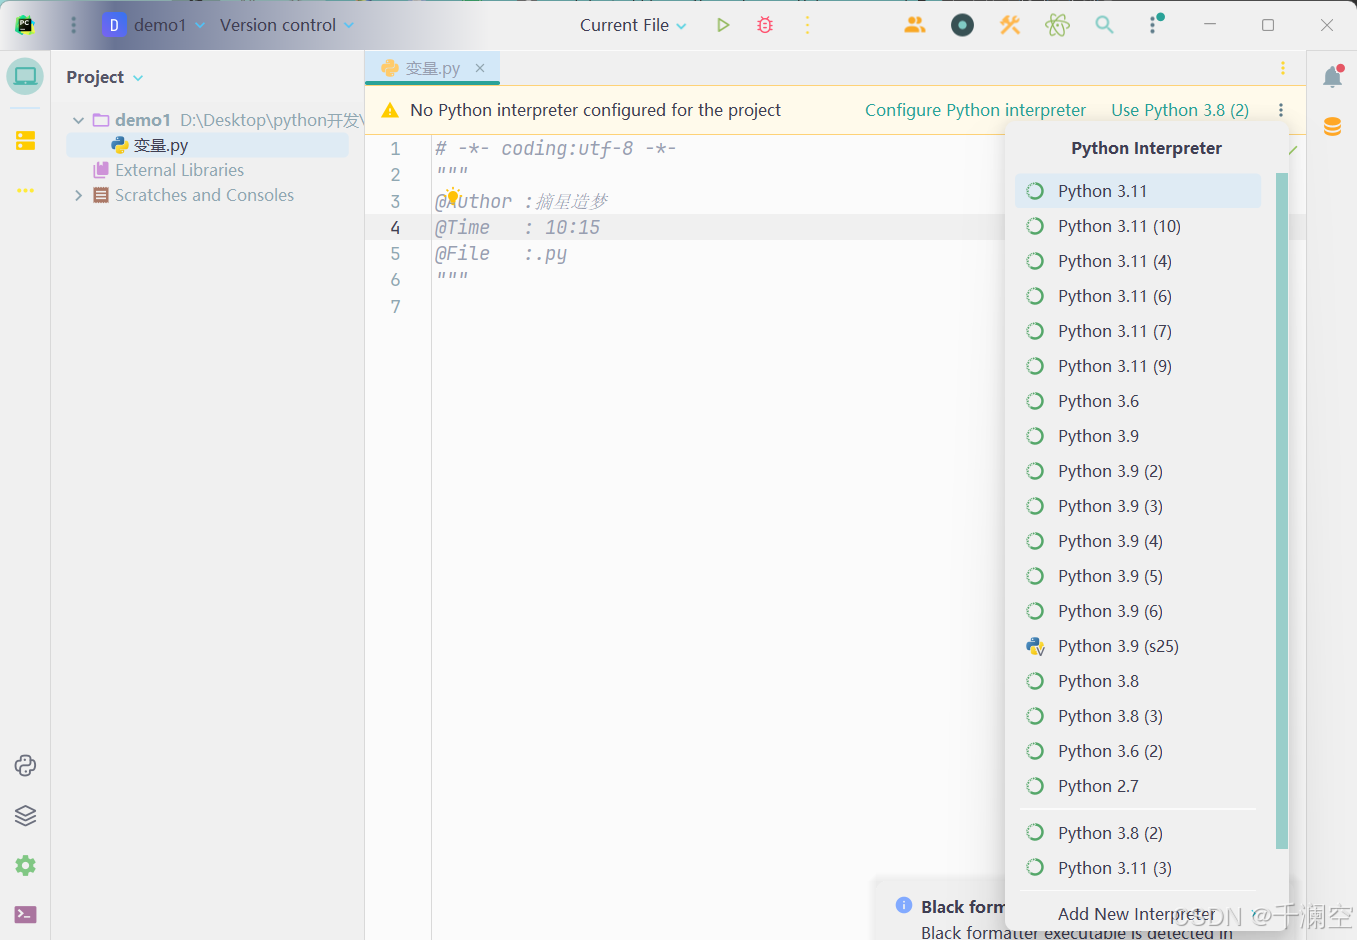The width and height of the screenshot is (1357, 940).
Task: Open Current File run configuration dropdown
Action: click(633, 25)
